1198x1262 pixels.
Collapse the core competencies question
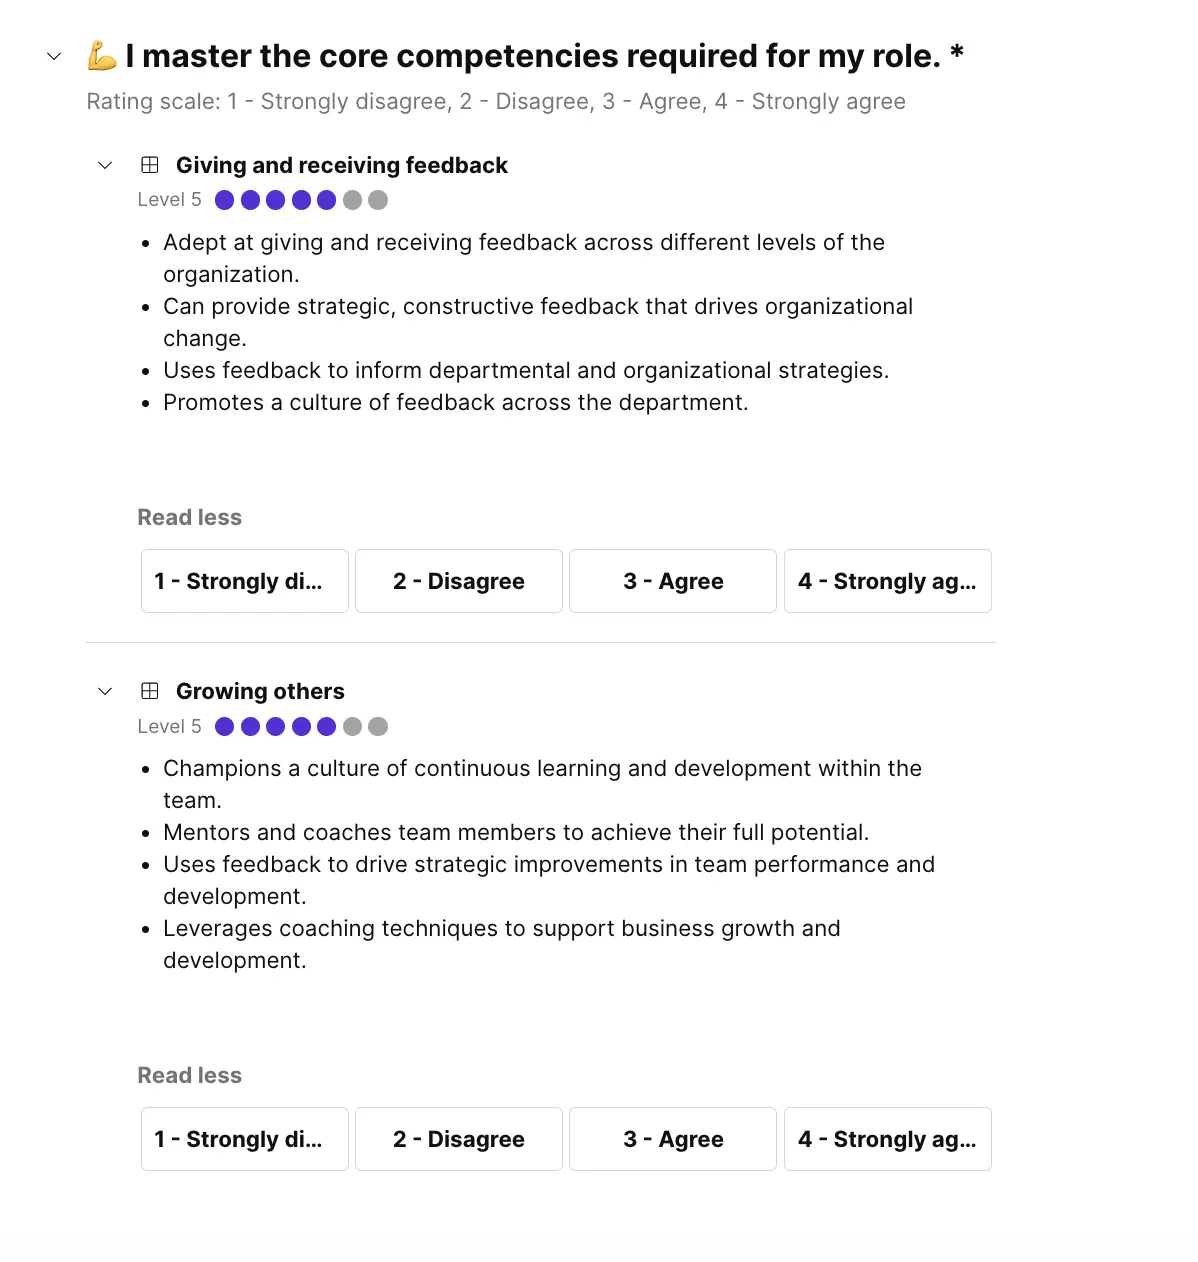[x=53, y=56]
